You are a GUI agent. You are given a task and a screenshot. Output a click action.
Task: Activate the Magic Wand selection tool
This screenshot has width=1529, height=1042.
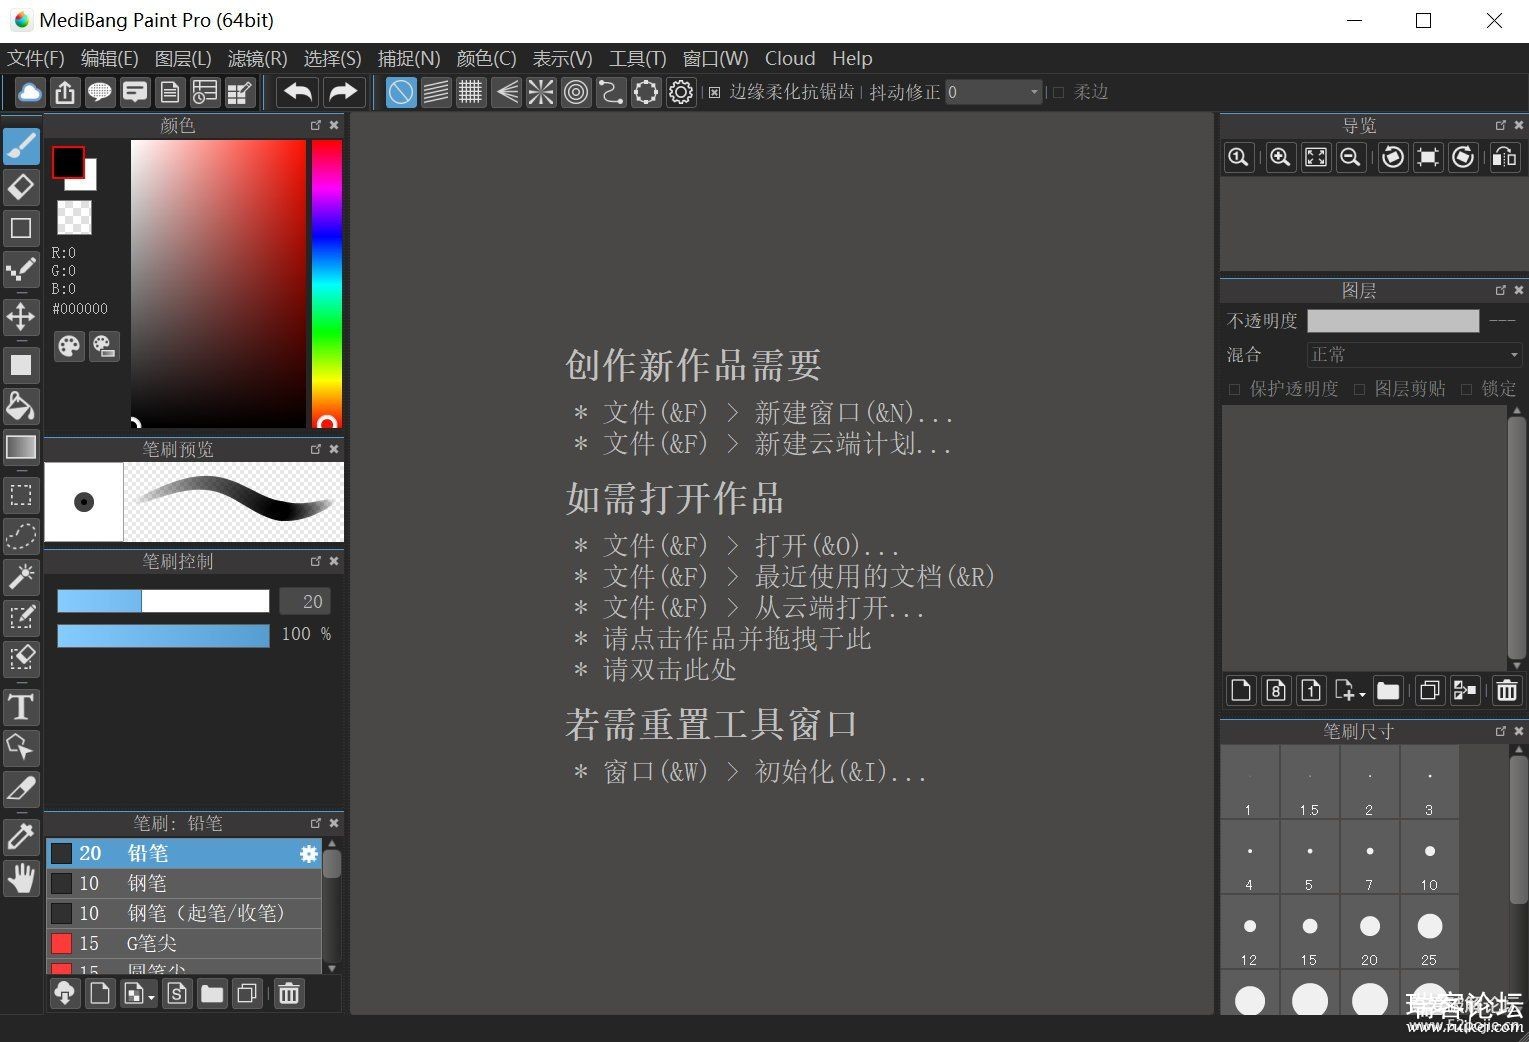click(21, 576)
